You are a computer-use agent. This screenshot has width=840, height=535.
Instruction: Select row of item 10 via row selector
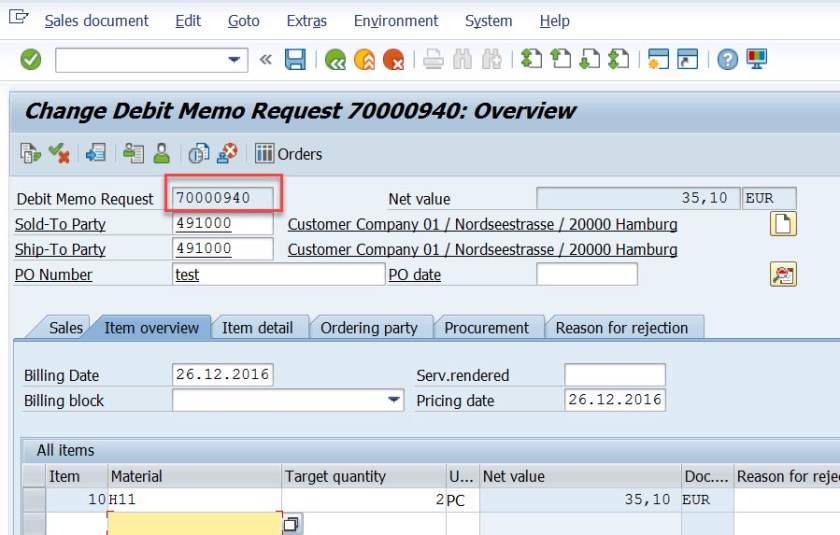pos(33,499)
